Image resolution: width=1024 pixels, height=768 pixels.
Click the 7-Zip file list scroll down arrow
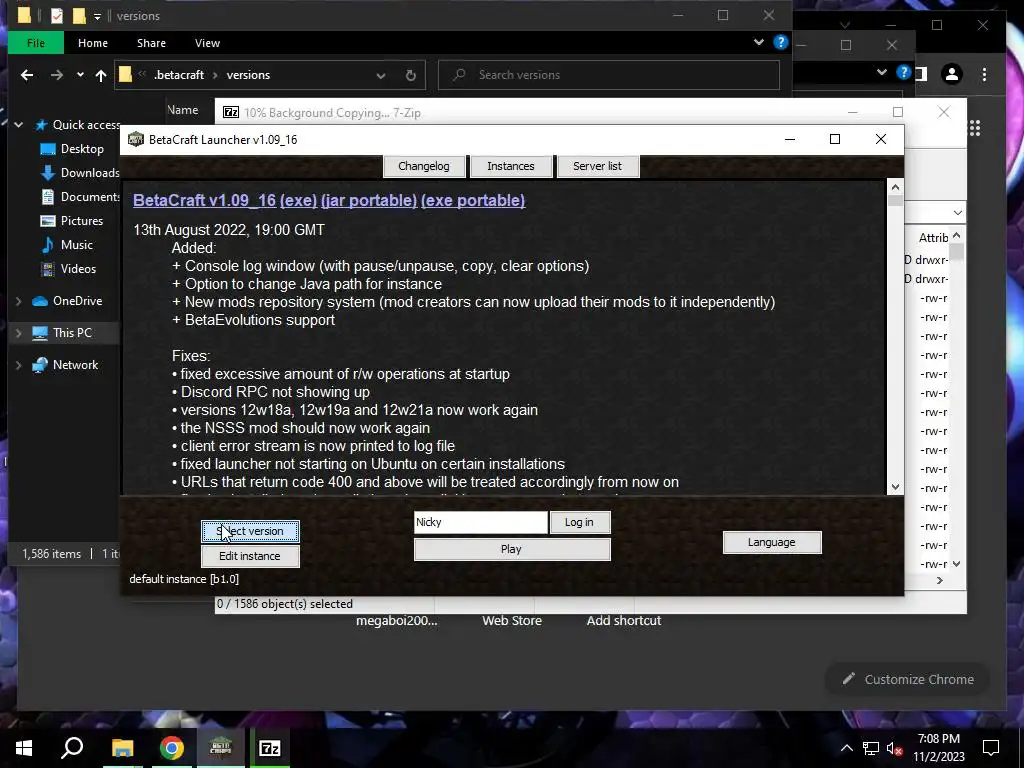pos(957,564)
